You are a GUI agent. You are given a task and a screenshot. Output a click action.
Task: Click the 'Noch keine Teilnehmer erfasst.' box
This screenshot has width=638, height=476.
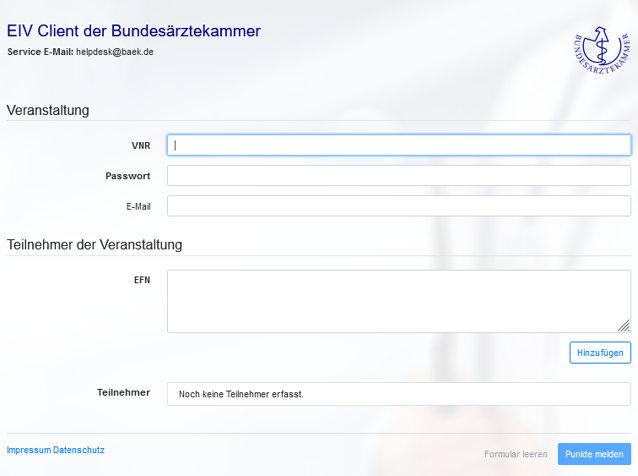(x=399, y=394)
